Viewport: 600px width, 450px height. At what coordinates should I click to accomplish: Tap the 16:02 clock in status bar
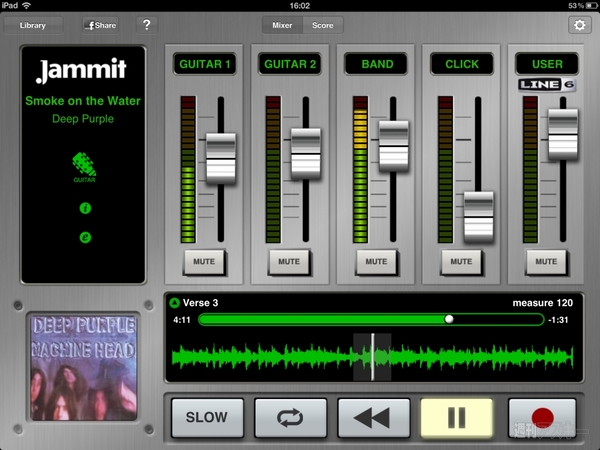point(300,5)
